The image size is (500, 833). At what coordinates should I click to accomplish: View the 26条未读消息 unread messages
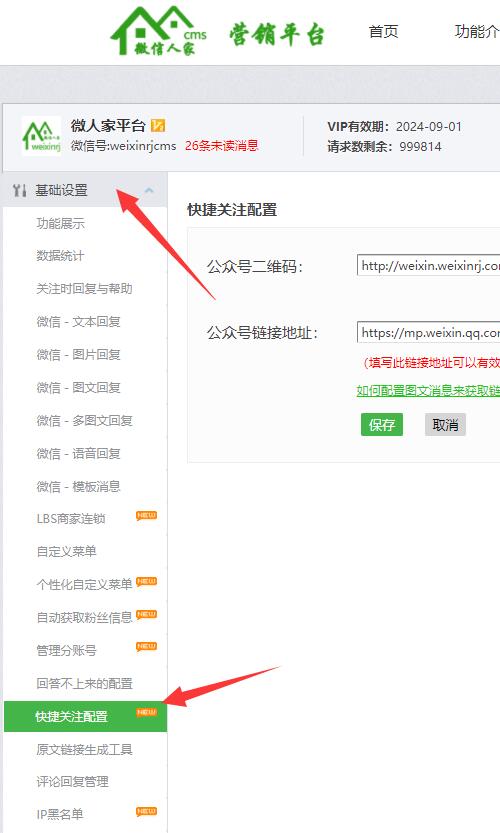coord(222,146)
